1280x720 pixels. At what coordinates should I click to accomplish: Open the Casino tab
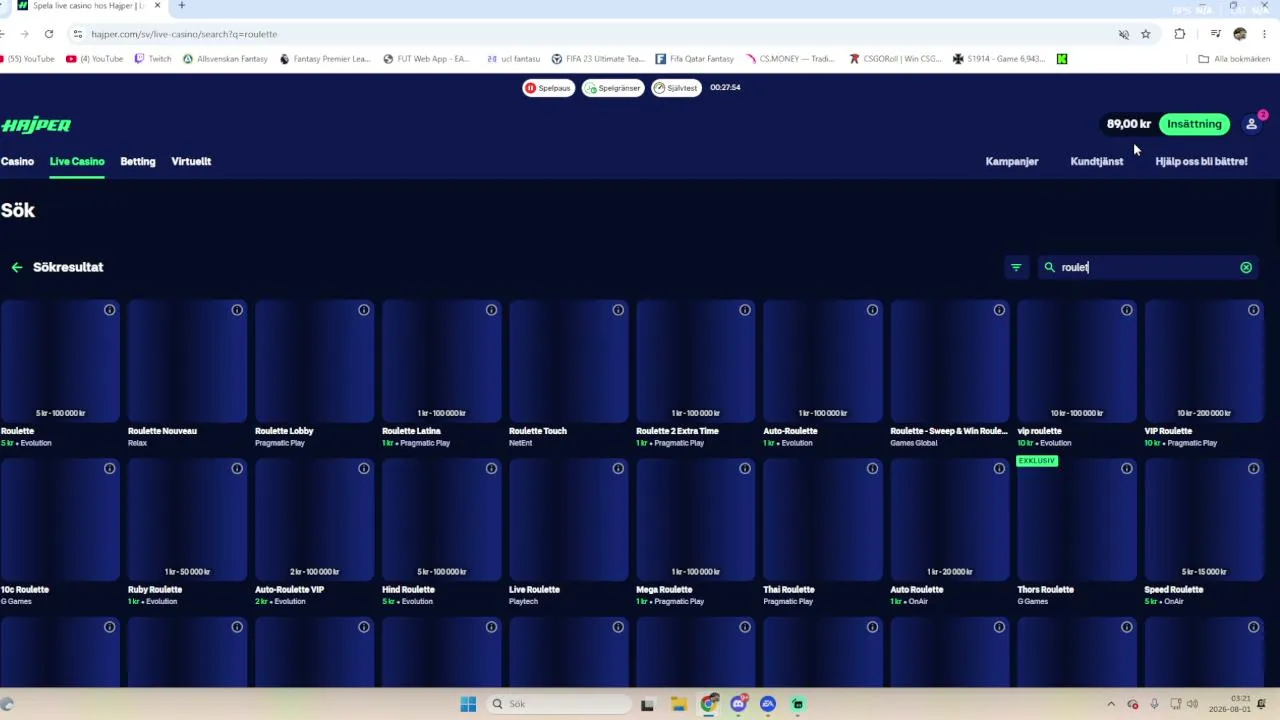pos(17,161)
